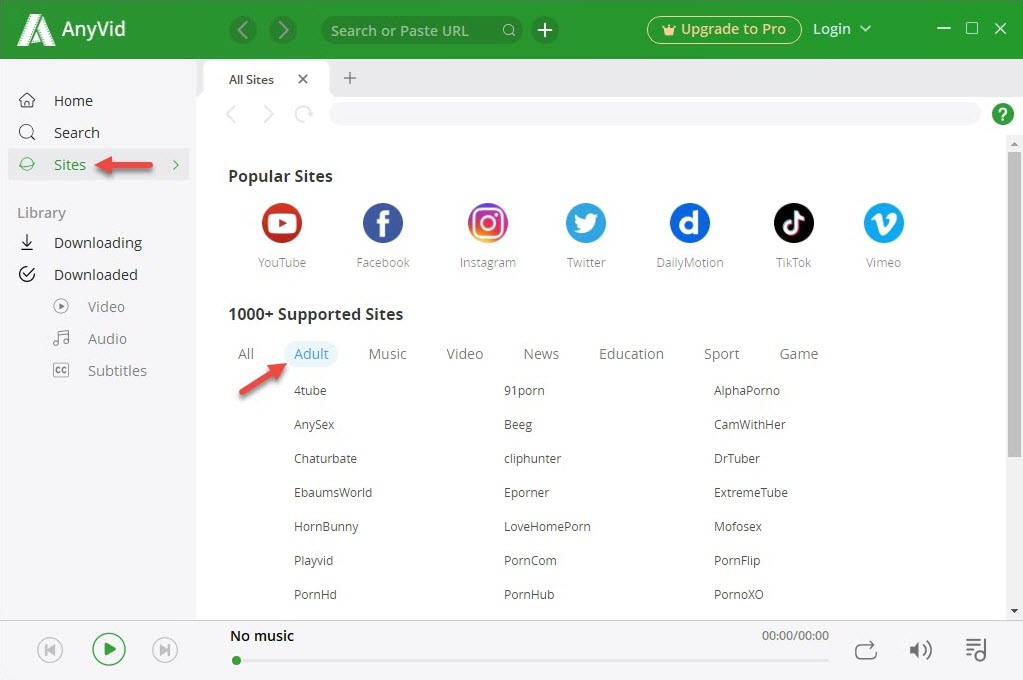Open the playlist queue icon
Viewport: 1023px width, 680px height.
coord(976,649)
